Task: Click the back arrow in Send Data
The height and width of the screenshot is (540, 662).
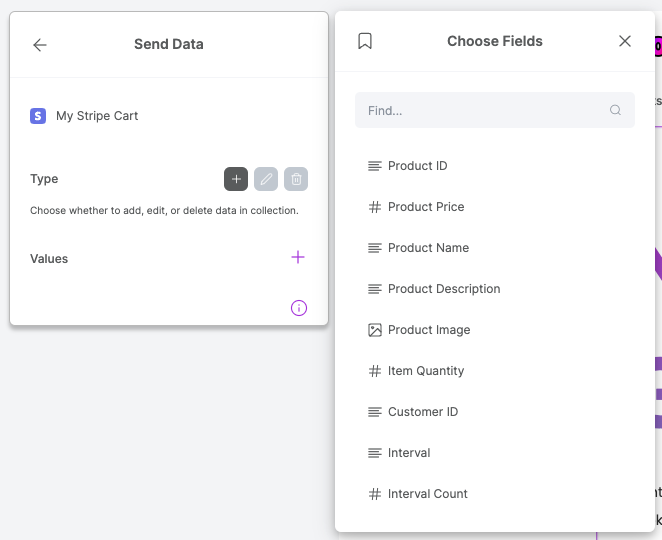Action: (x=40, y=45)
